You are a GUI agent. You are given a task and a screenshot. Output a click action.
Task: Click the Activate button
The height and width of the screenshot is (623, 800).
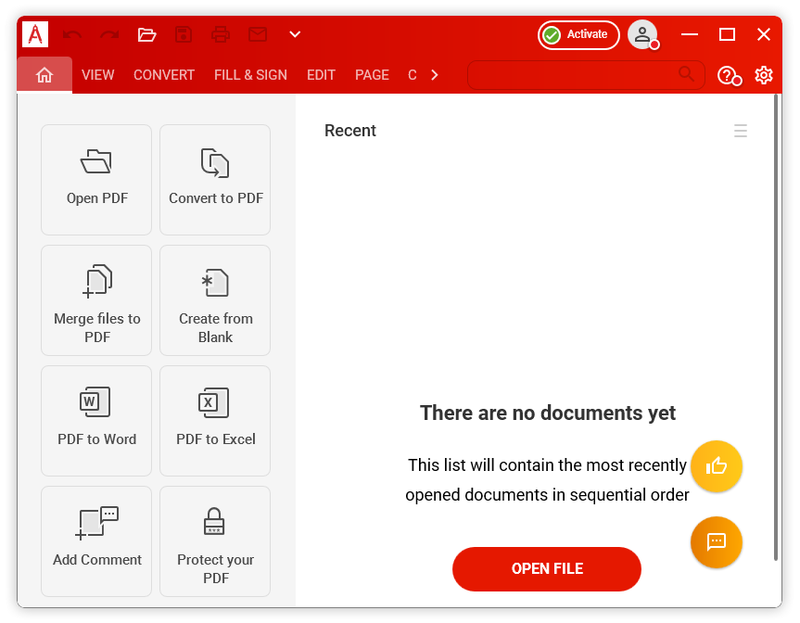coord(579,35)
